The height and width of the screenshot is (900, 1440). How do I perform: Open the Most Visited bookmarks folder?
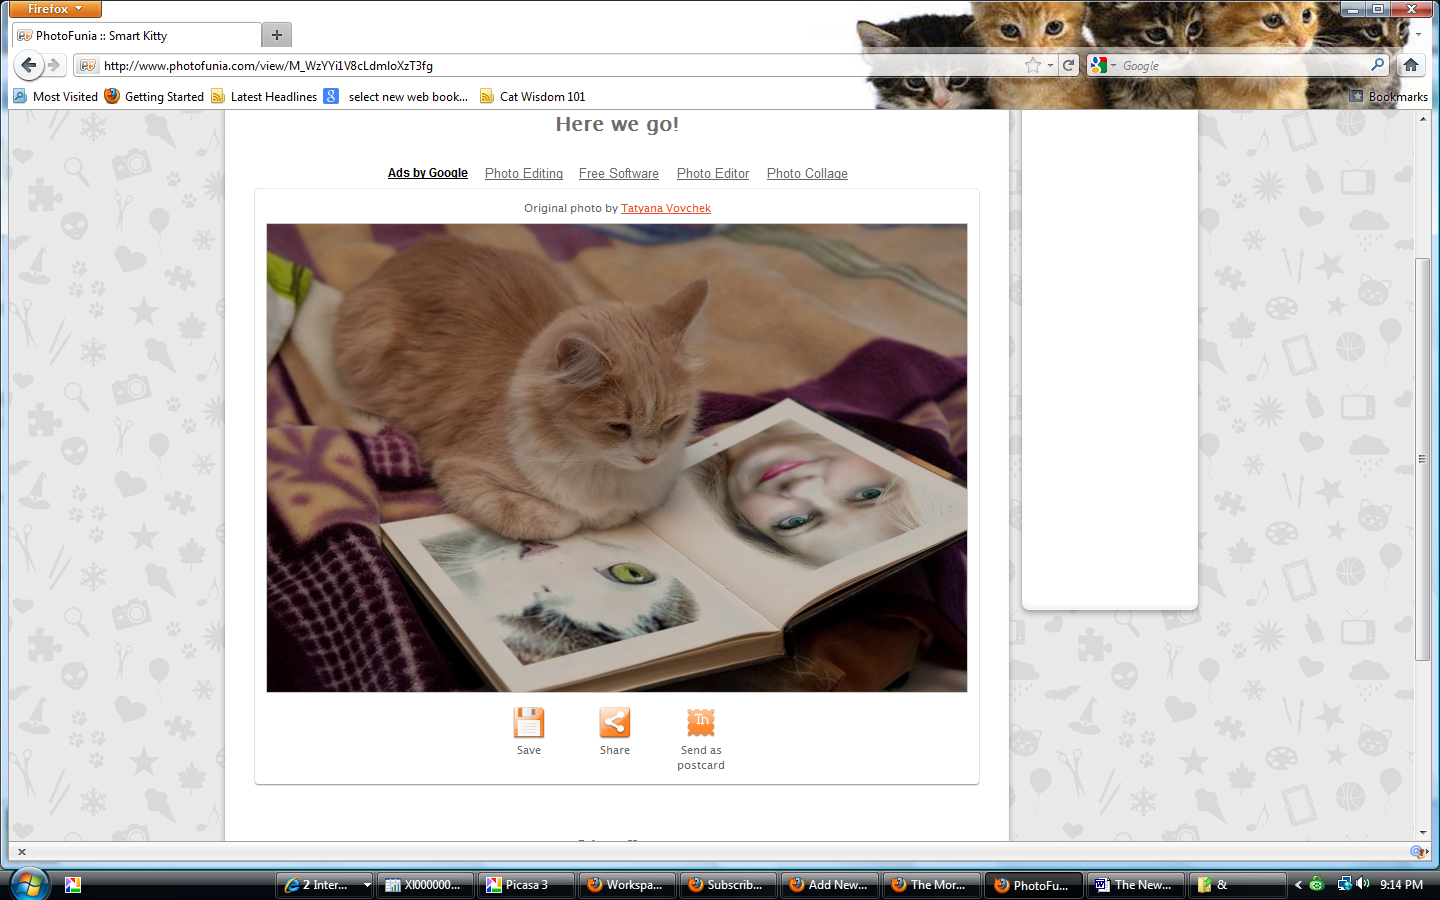click(x=56, y=97)
